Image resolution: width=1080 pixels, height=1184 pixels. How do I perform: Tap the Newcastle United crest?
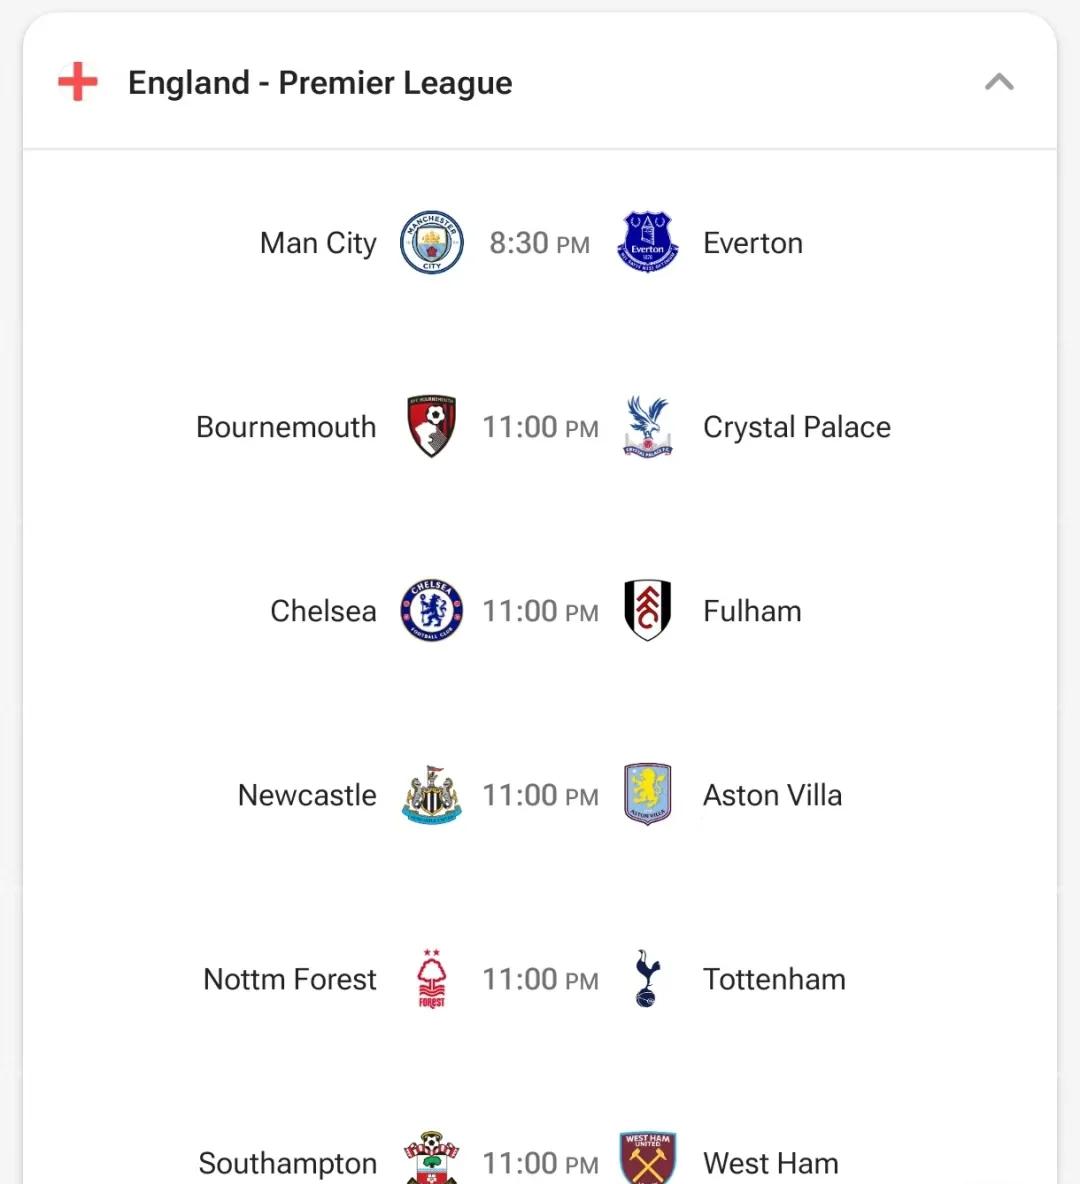[431, 795]
